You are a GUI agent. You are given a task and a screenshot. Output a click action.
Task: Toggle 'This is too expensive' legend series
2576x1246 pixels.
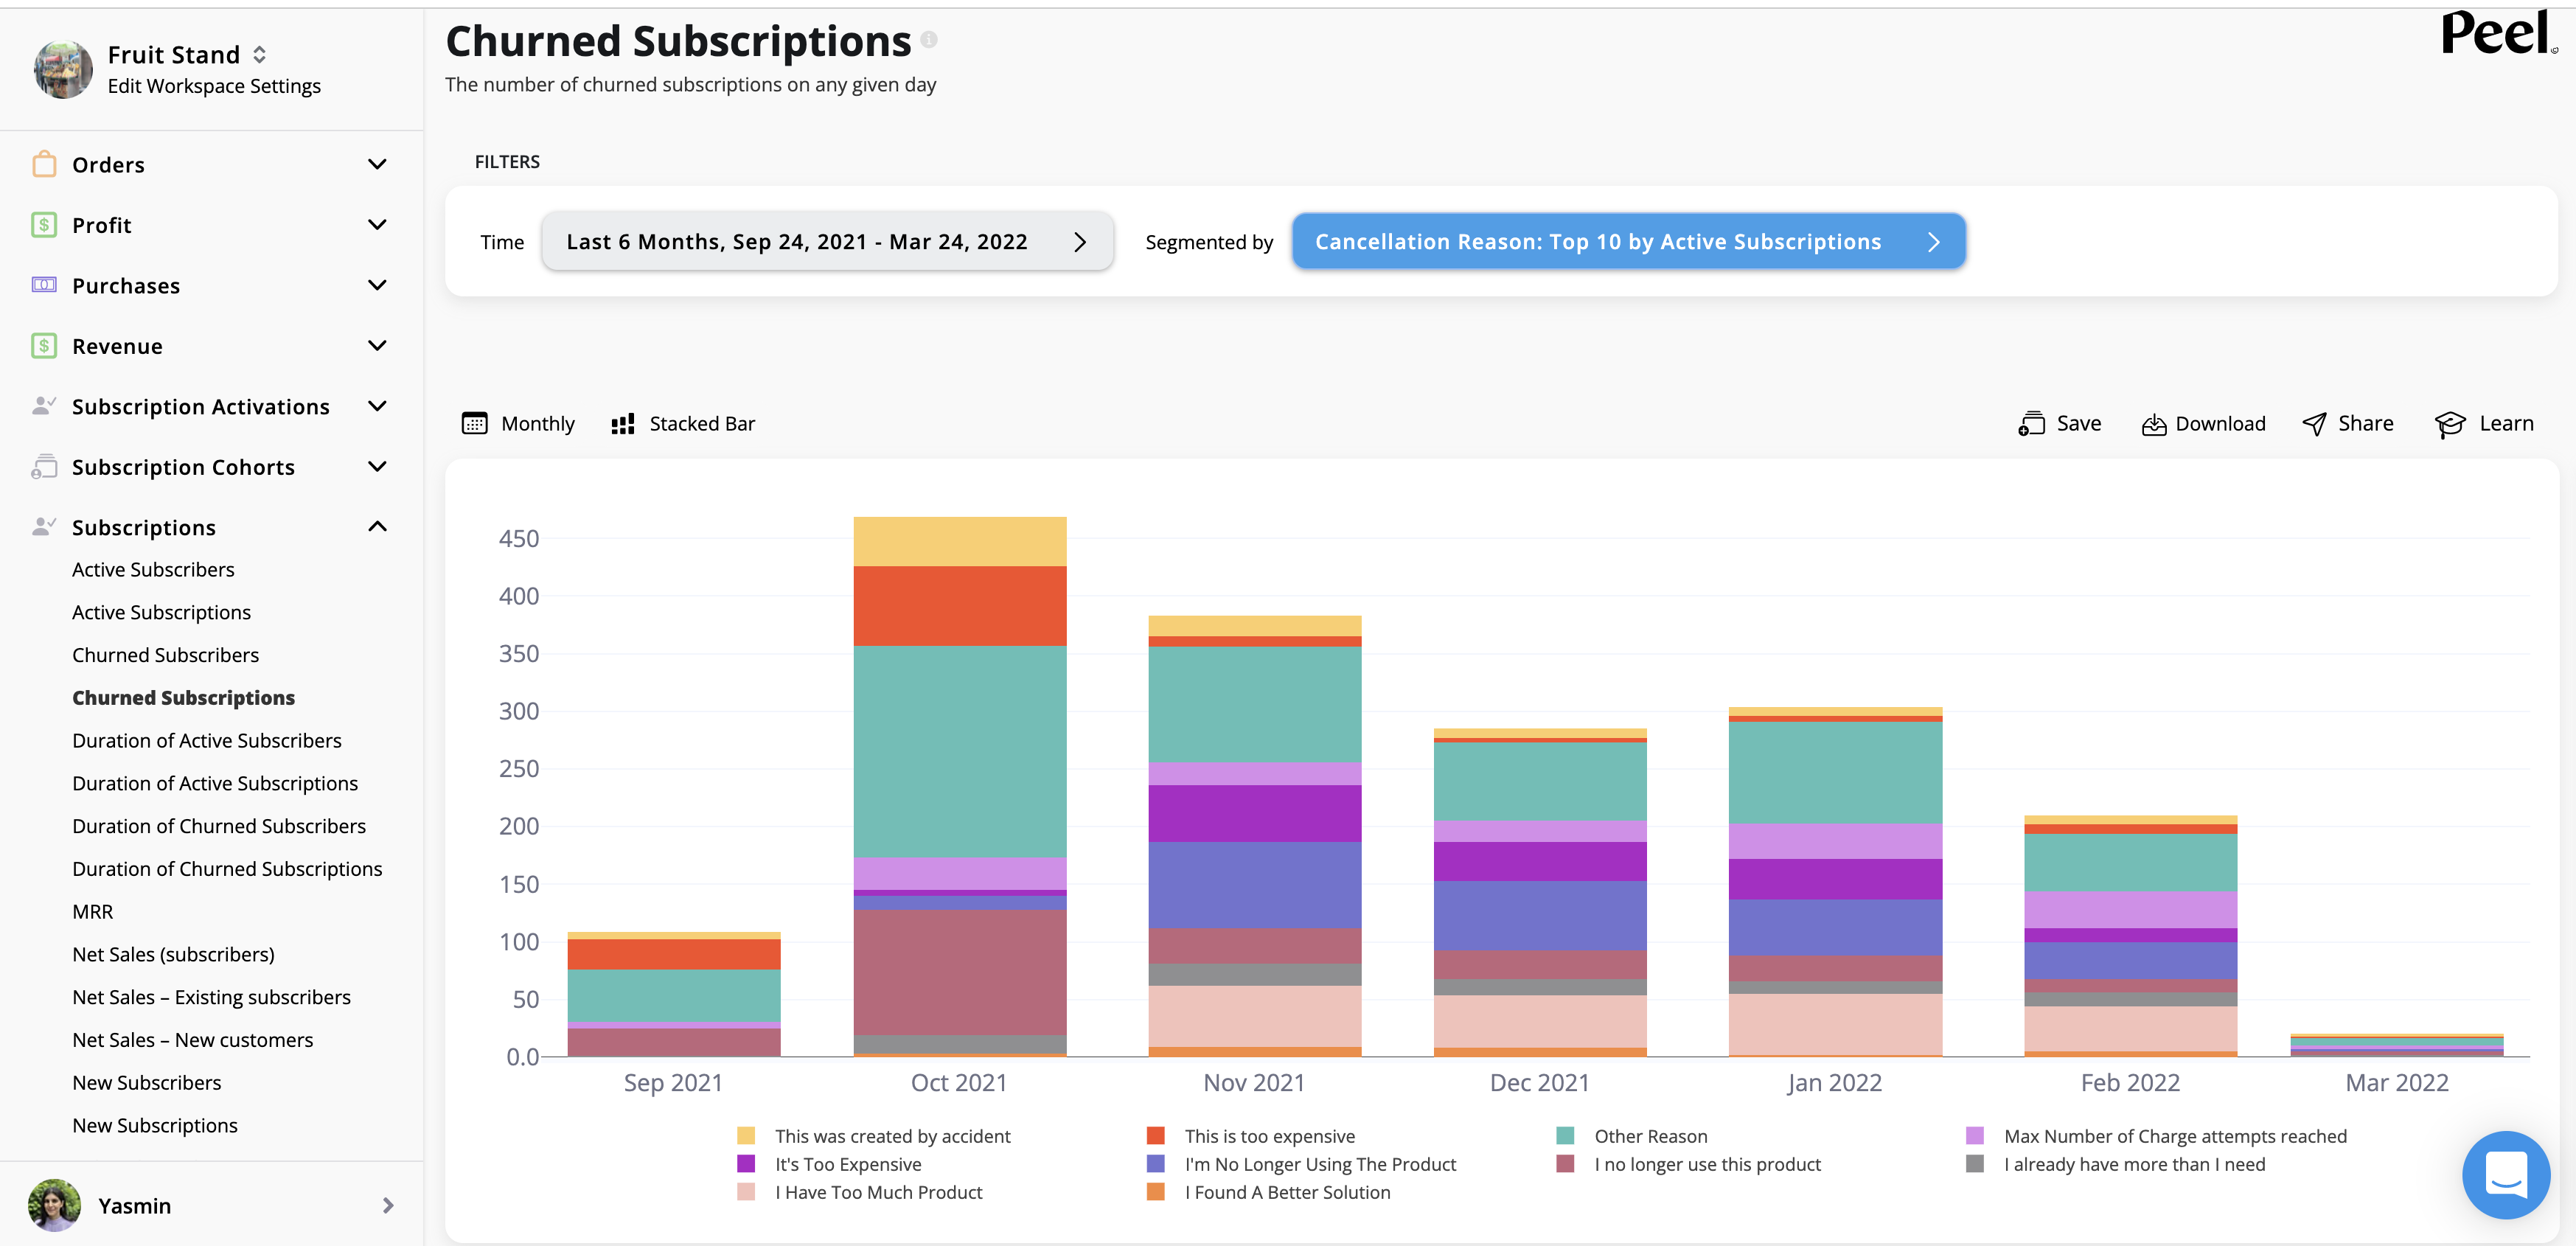coord(1269,1136)
